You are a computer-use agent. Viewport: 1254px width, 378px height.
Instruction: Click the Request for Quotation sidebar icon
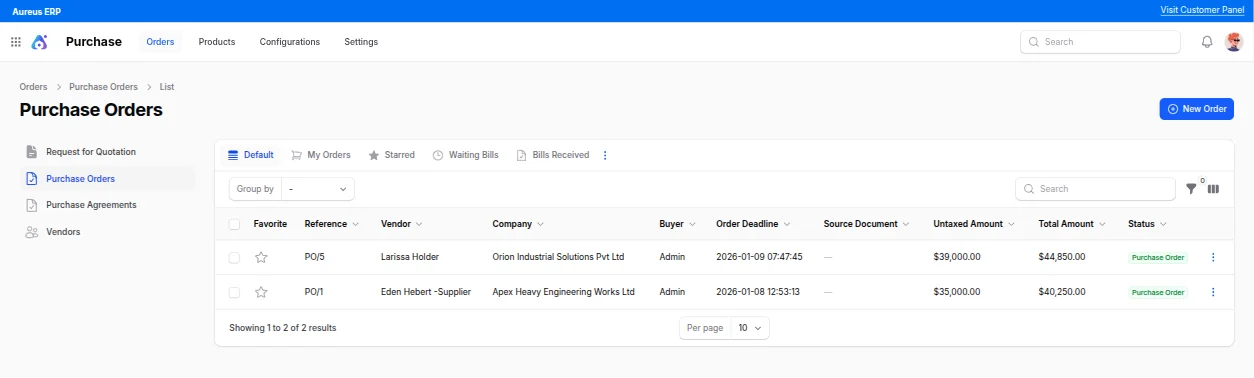(31, 152)
